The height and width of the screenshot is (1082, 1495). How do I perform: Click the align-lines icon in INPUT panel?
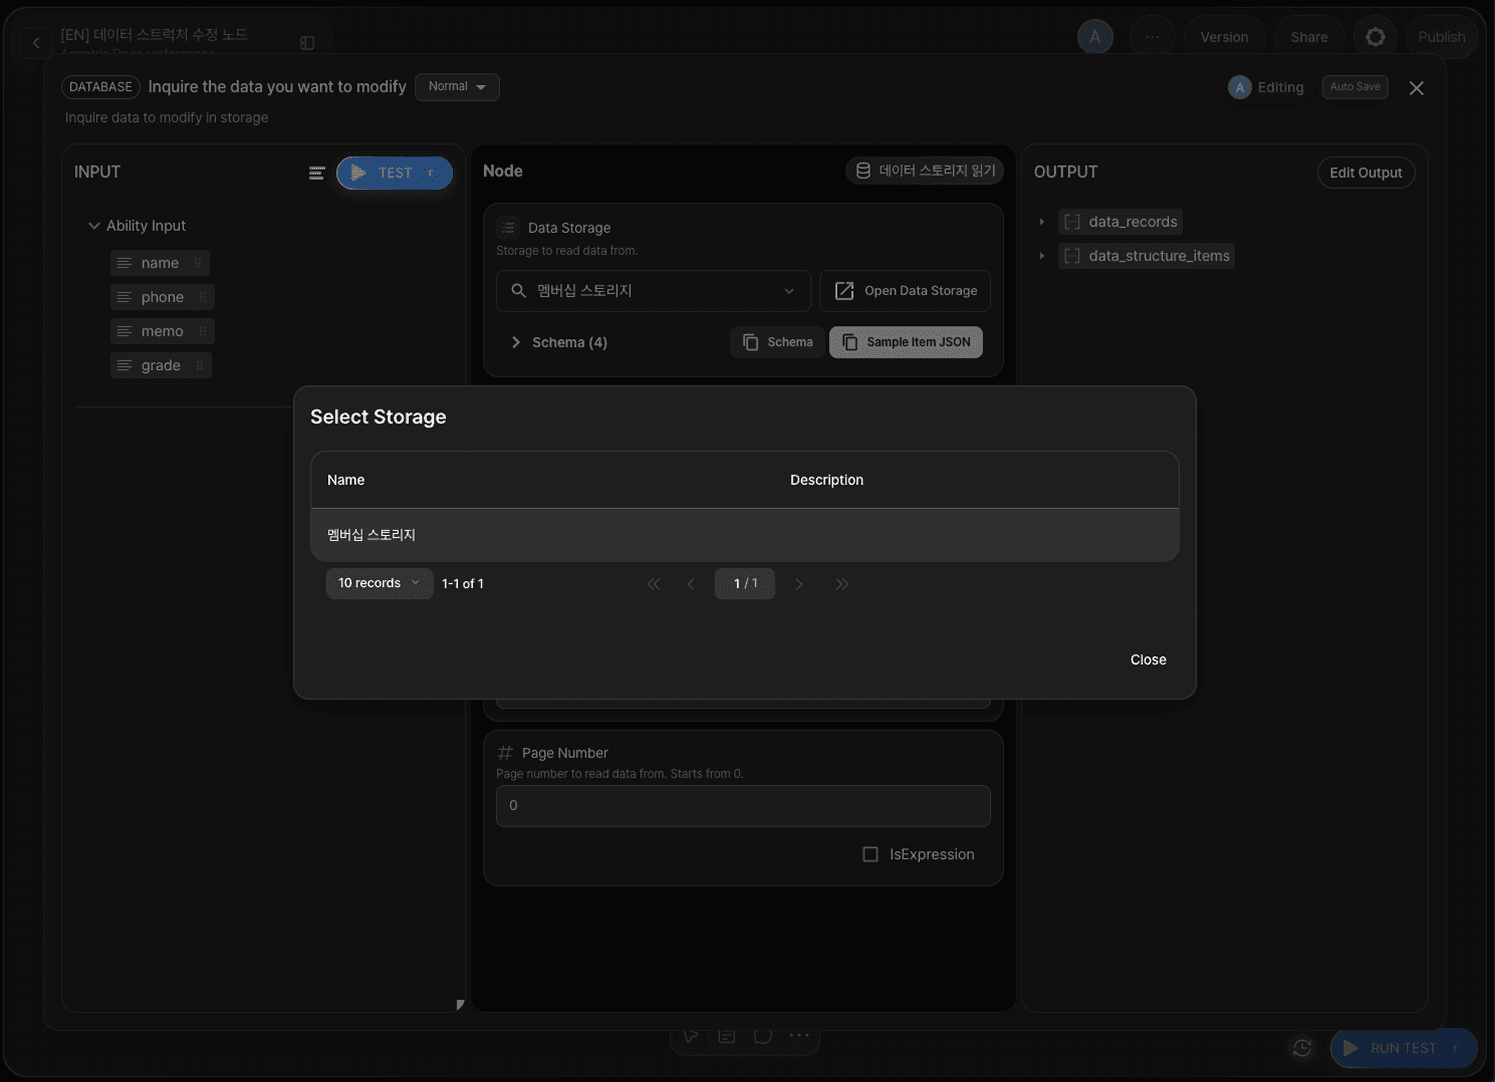[317, 173]
